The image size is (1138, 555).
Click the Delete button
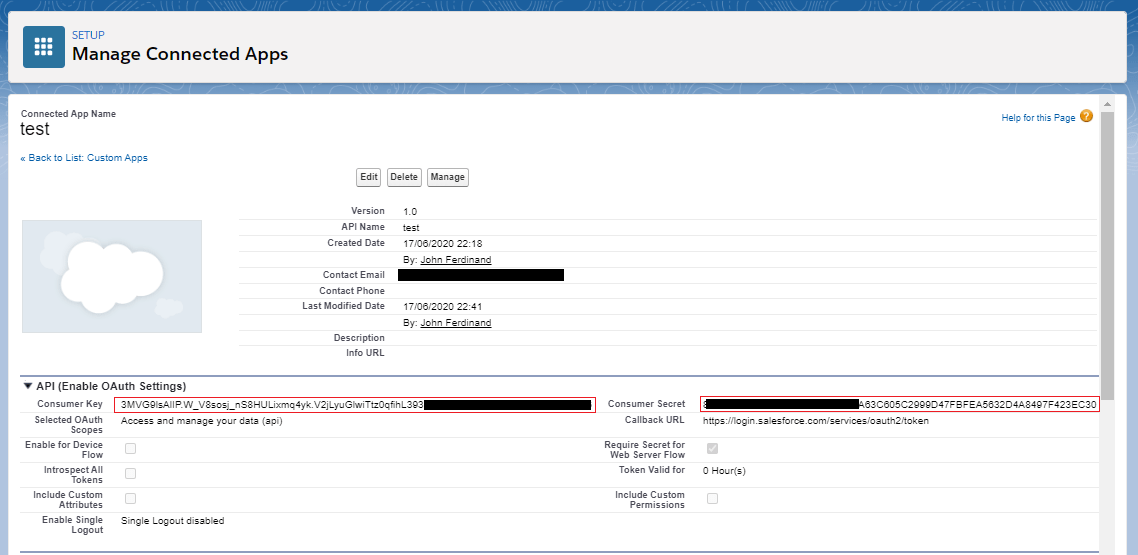(x=404, y=177)
